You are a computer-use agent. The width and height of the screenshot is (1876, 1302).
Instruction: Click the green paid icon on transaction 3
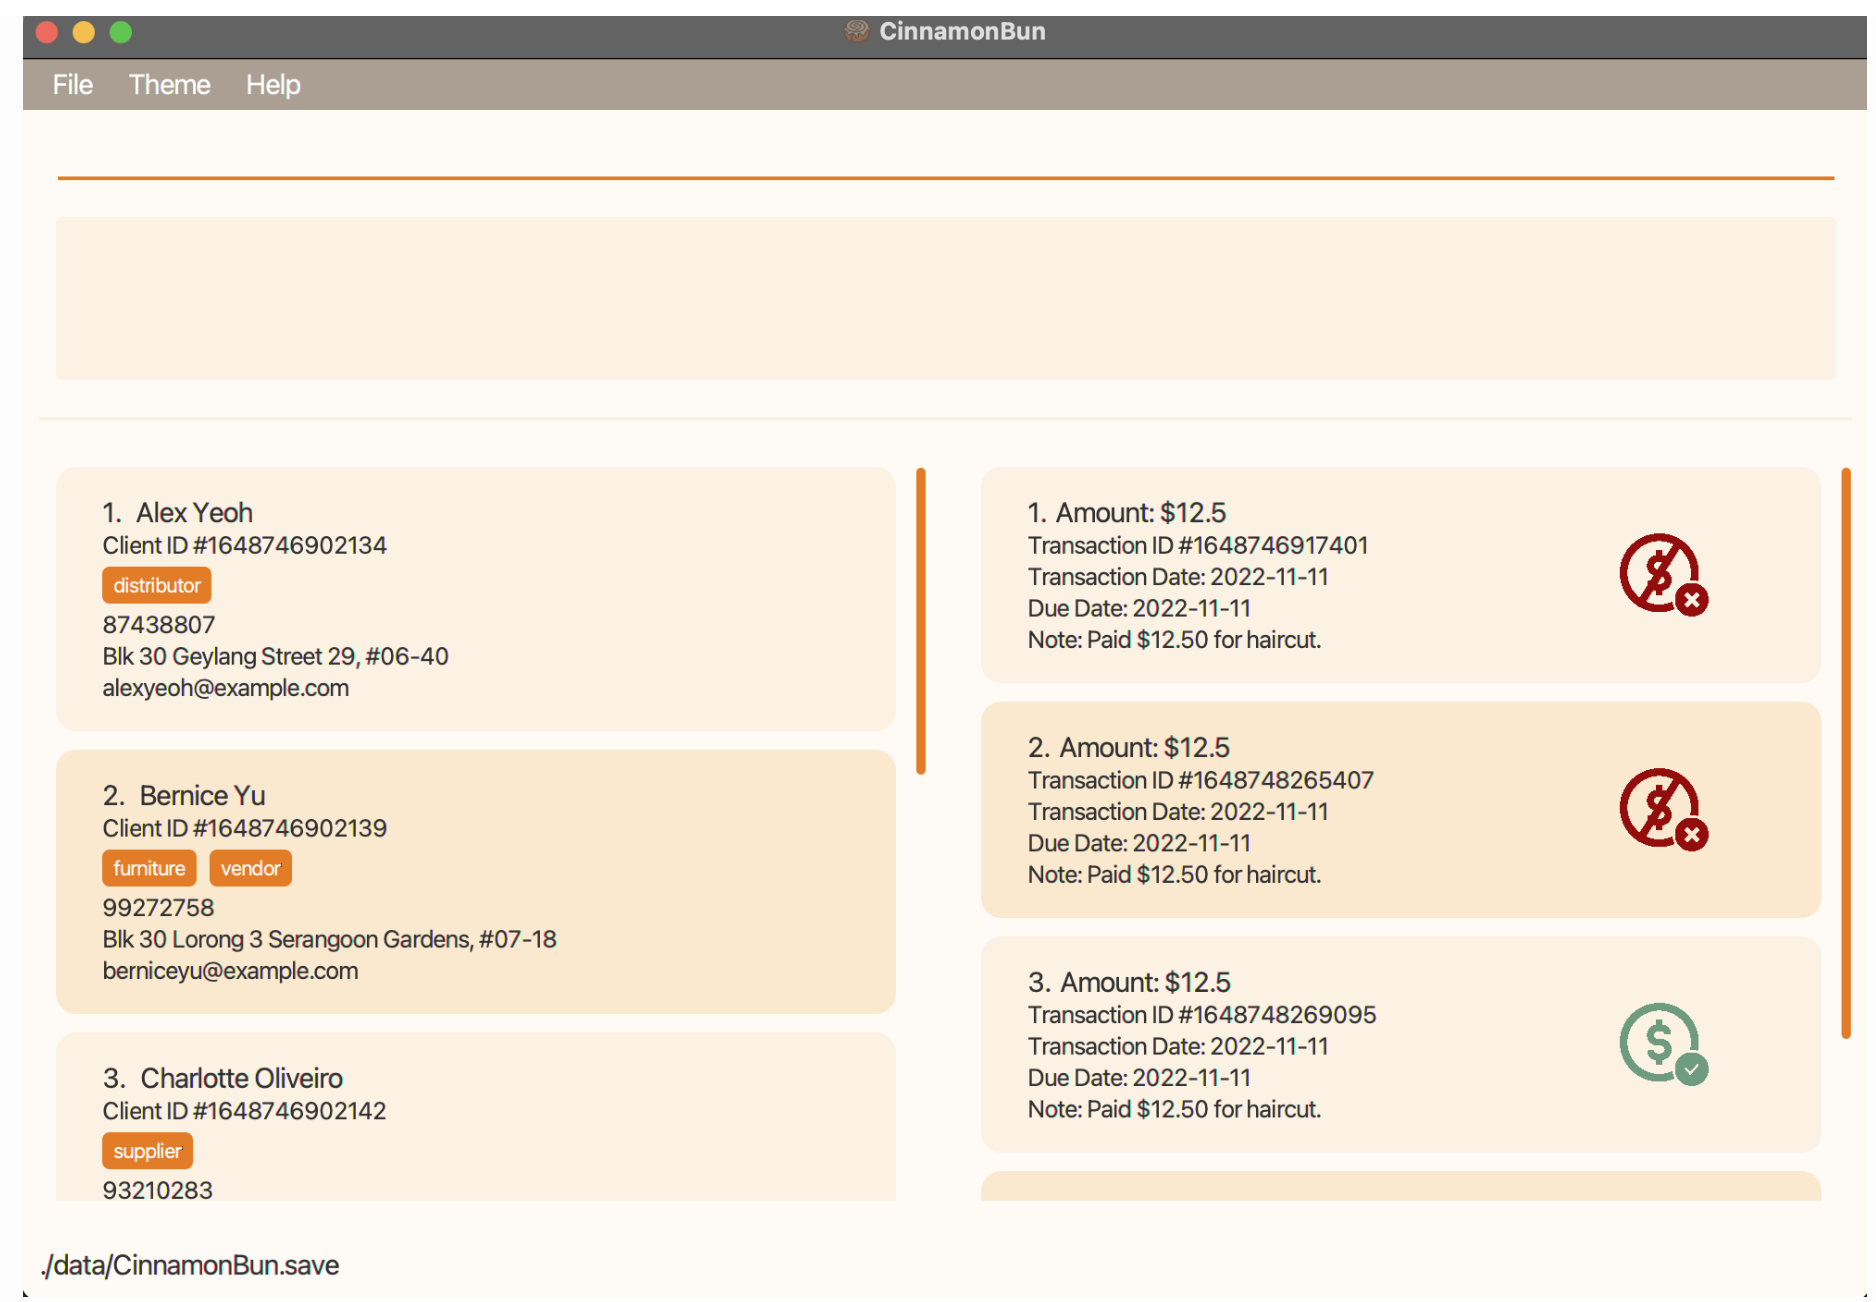click(x=1660, y=1045)
